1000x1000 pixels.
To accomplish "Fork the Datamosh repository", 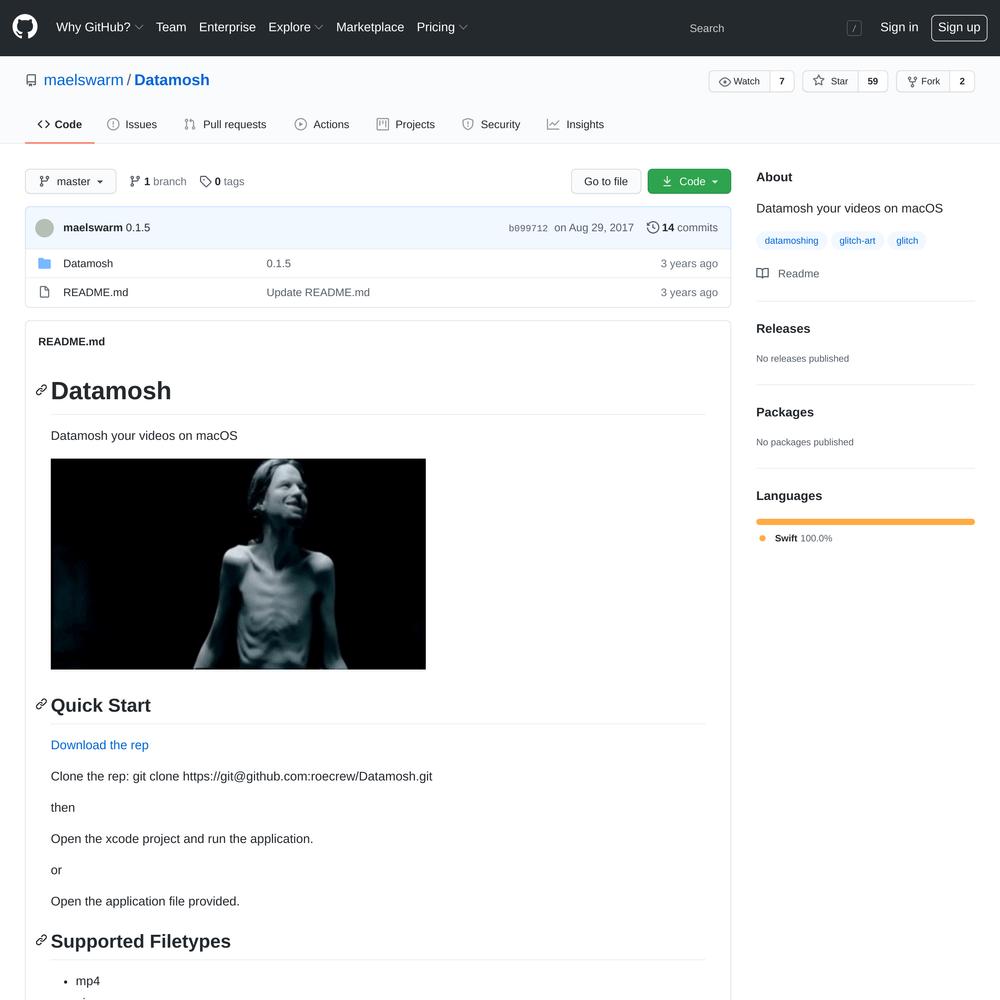I will [x=923, y=81].
